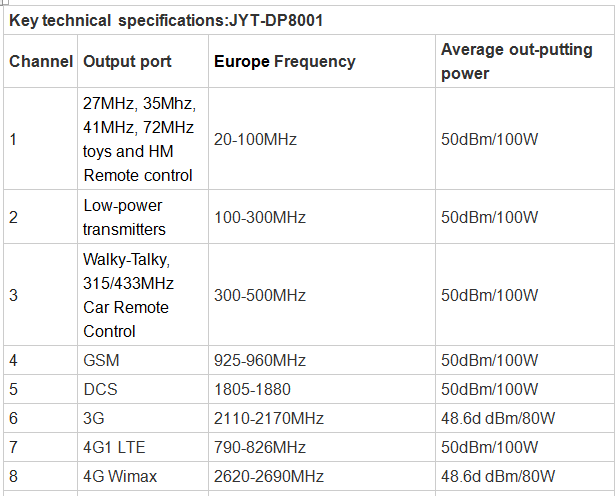Select the '300-500MHz' frequency cell
Viewport: 615px width, 496px height.
260,295
